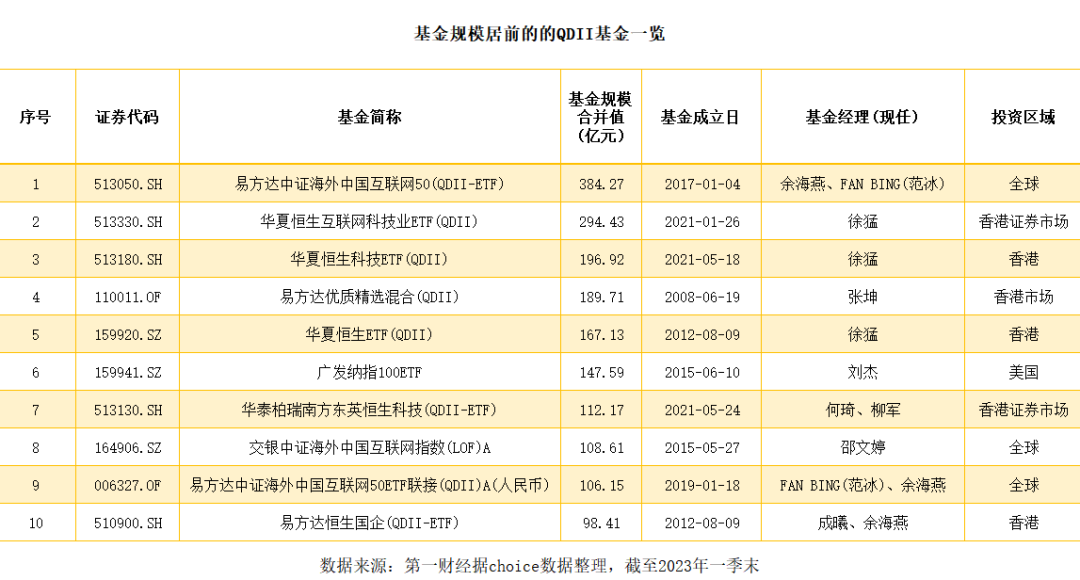
Task: Click security code 513050.SH
Action: pyautogui.click(x=128, y=184)
